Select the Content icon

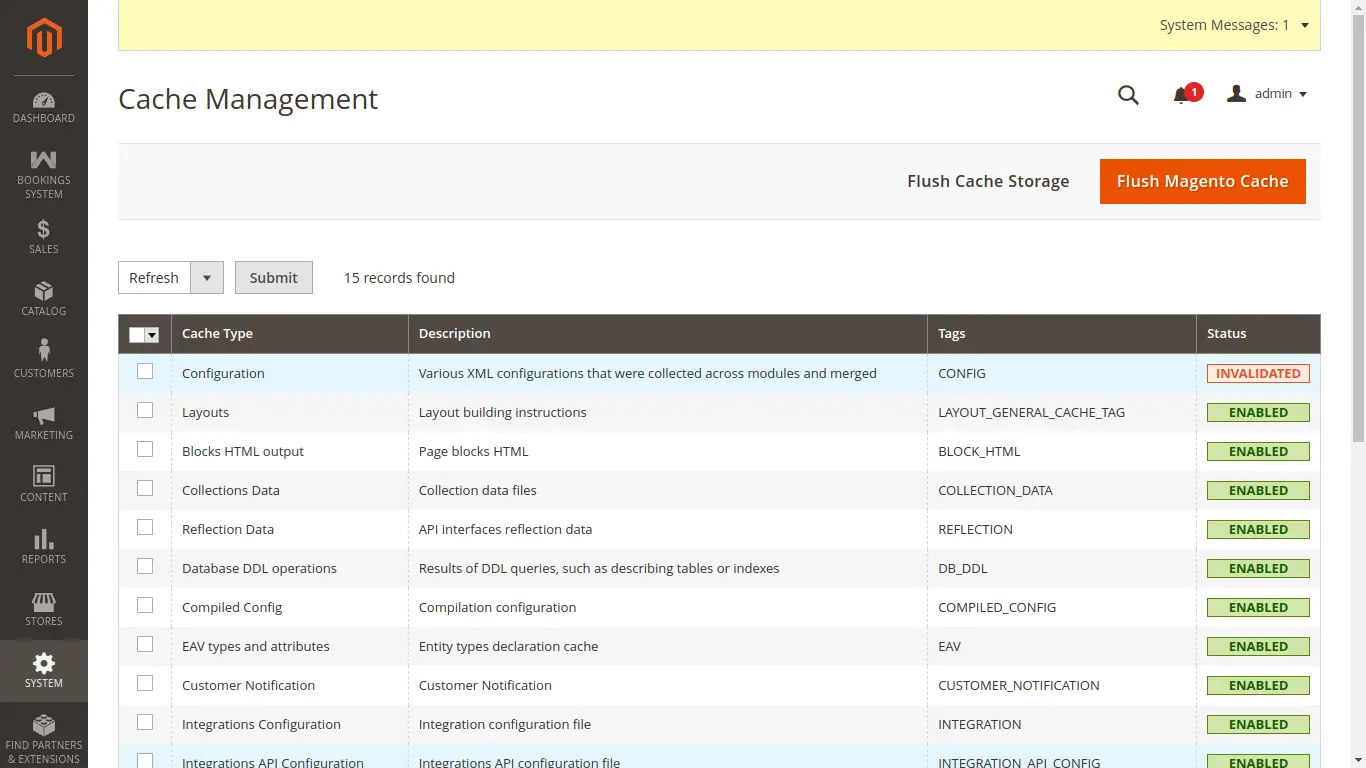(43, 484)
